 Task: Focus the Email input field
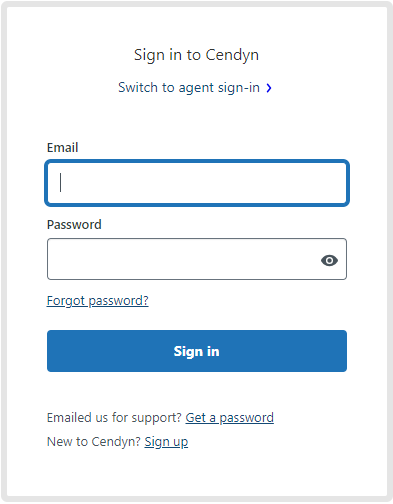pyautogui.click(x=197, y=183)
